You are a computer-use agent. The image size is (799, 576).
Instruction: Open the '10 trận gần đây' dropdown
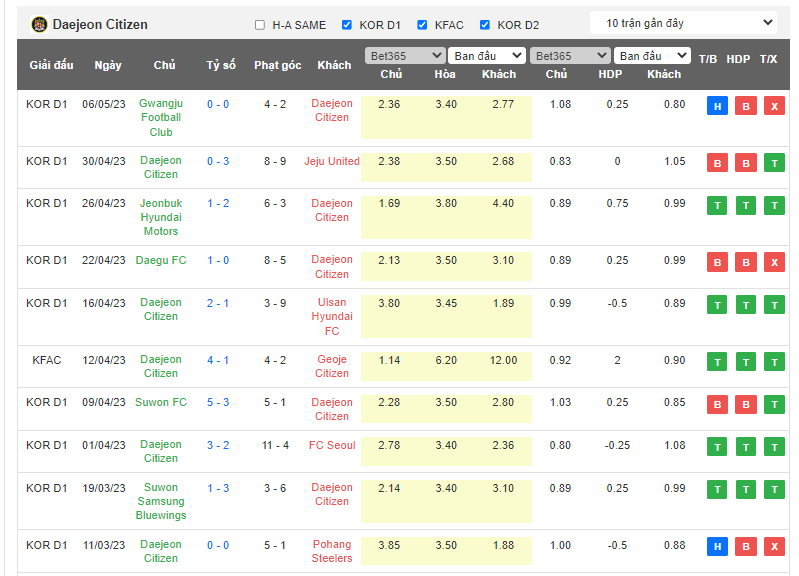(683, 23)
